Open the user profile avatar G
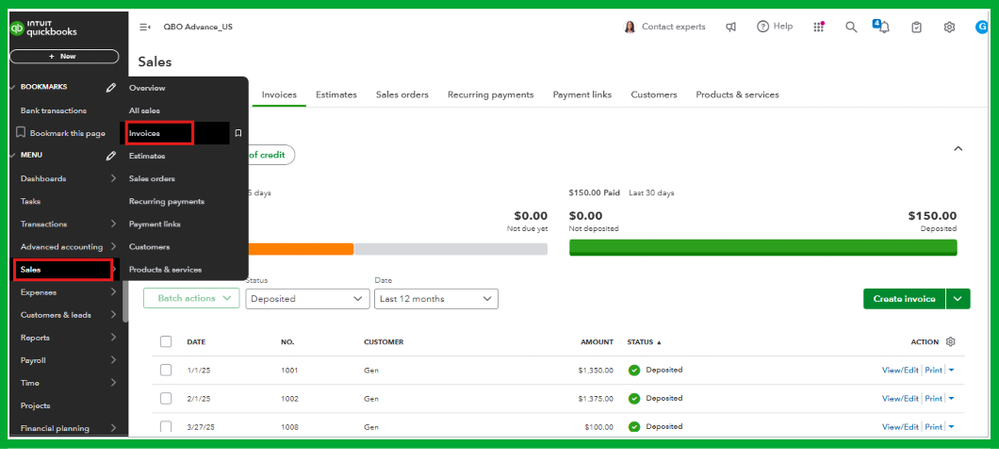Screen dimensions: 999x449 [x=981, y=27]
